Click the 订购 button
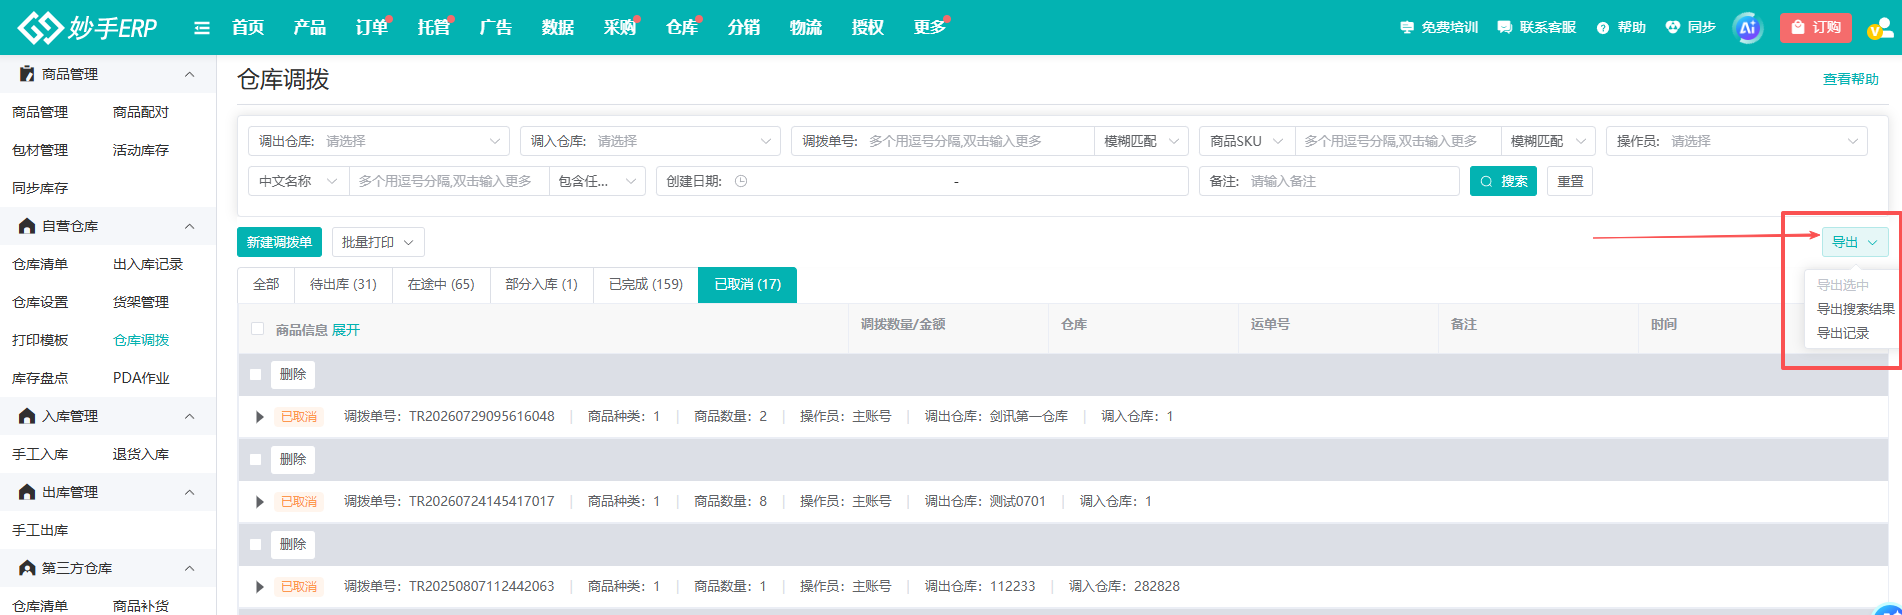The width and height of the screenshot is (1902, 615). coord(1816,27)
